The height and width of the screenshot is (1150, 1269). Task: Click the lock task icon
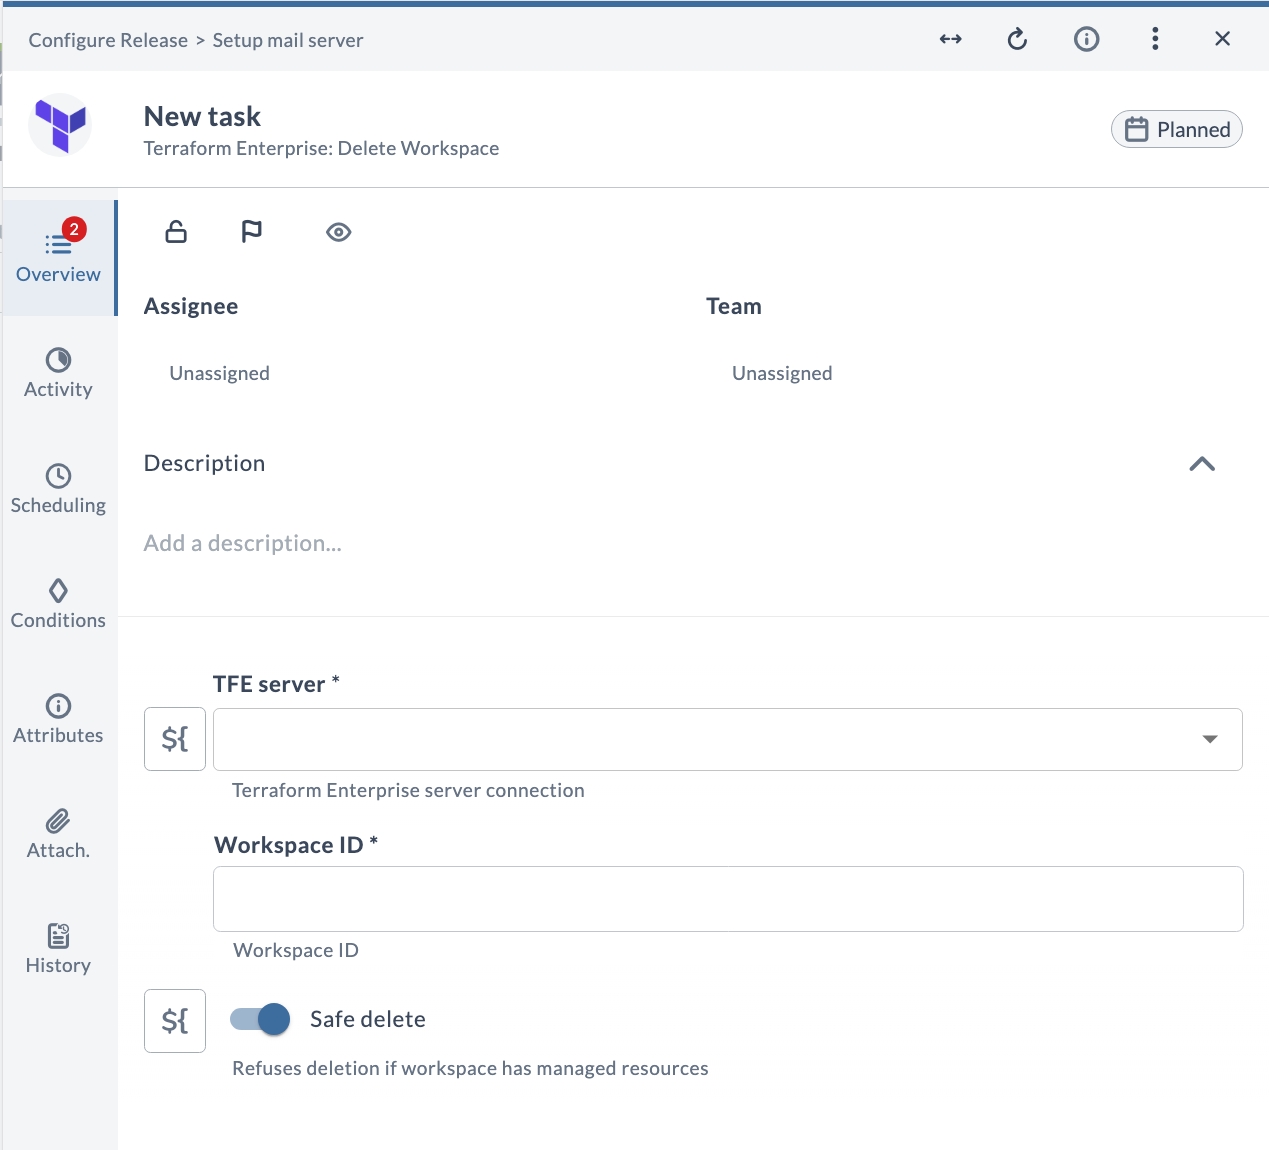[x=176, y=232]
